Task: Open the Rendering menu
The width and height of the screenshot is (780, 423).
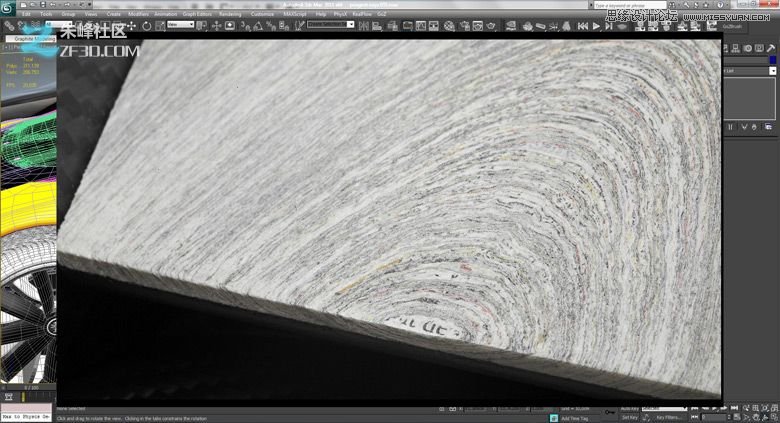Action: coord(230,14)
